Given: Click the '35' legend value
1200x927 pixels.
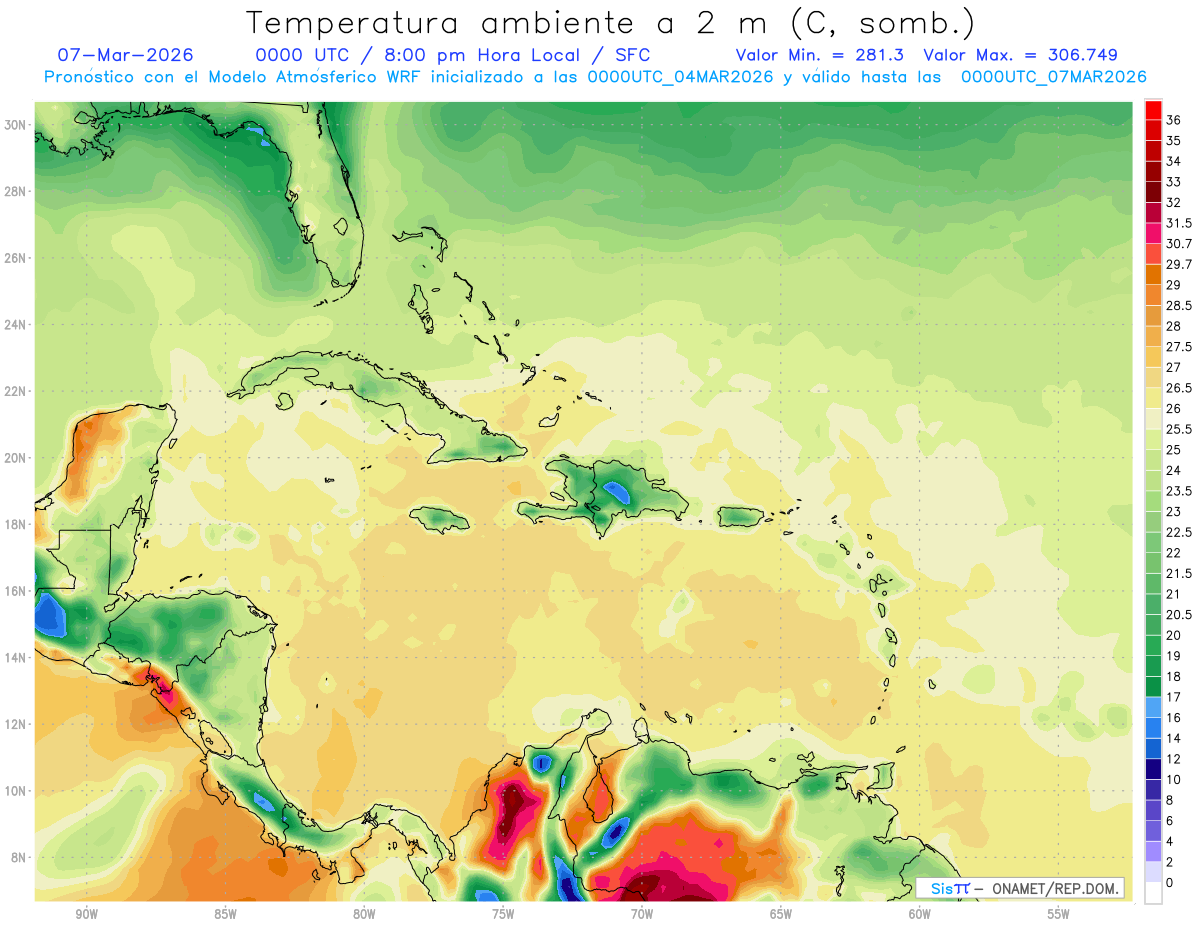Looking at the screenshot, I should pos(1173,141).
